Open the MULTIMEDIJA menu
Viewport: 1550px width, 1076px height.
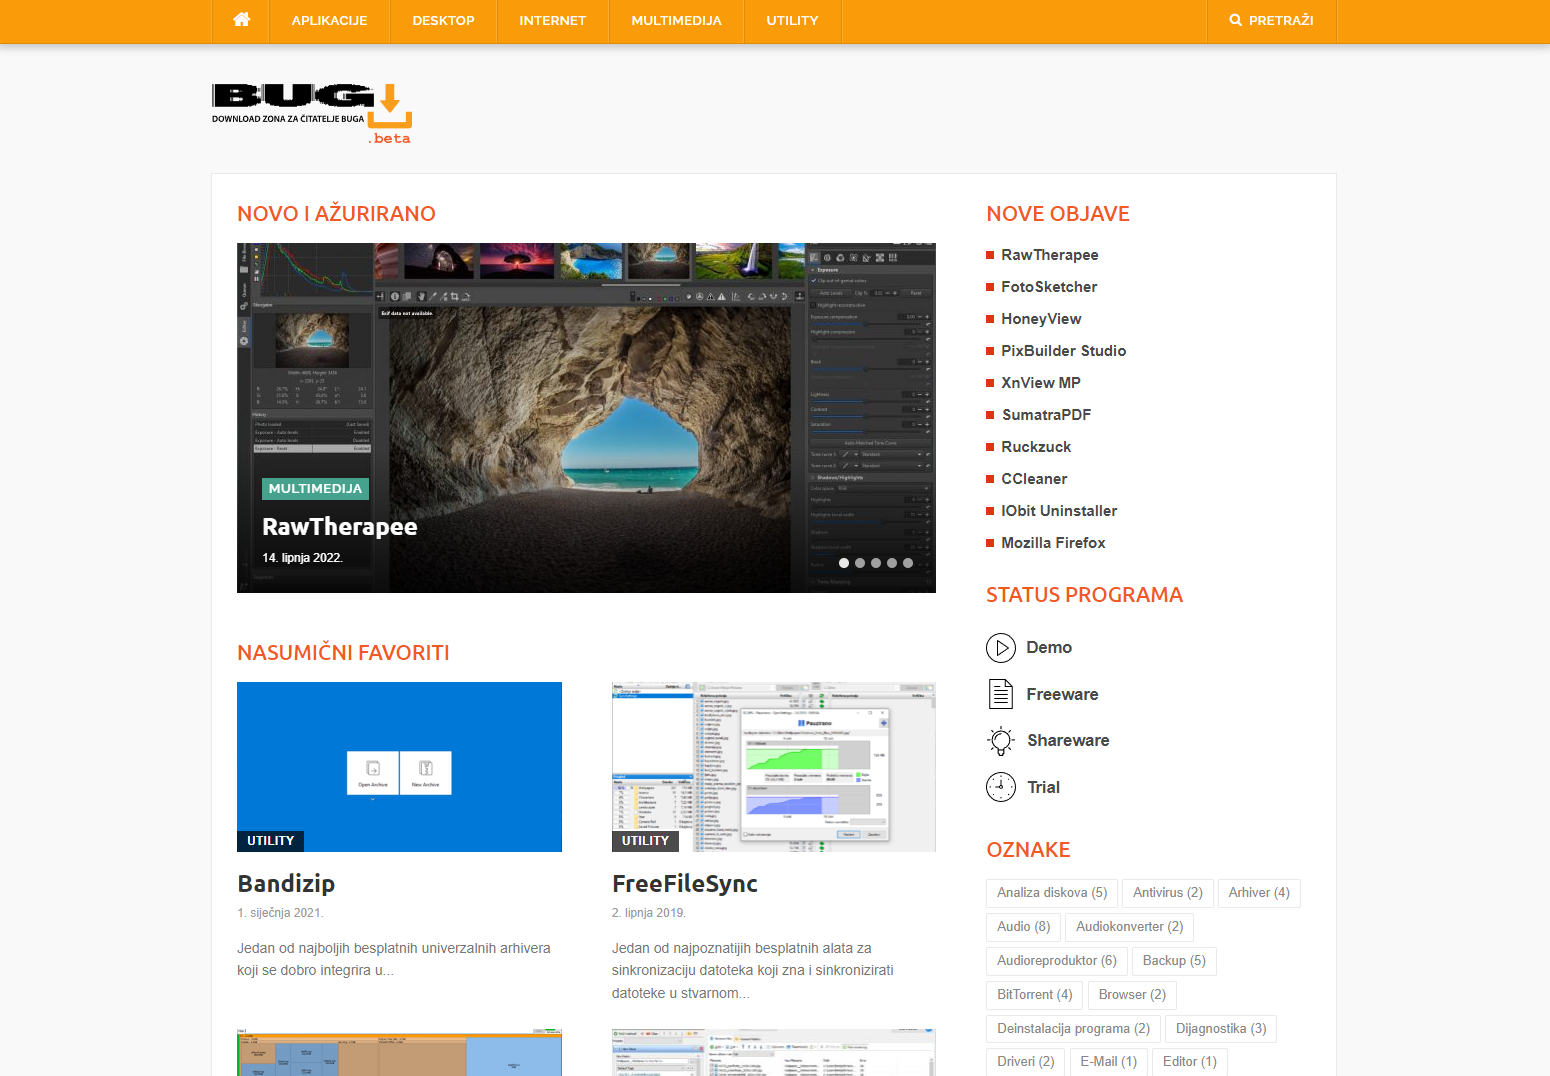tap(677, 21)
